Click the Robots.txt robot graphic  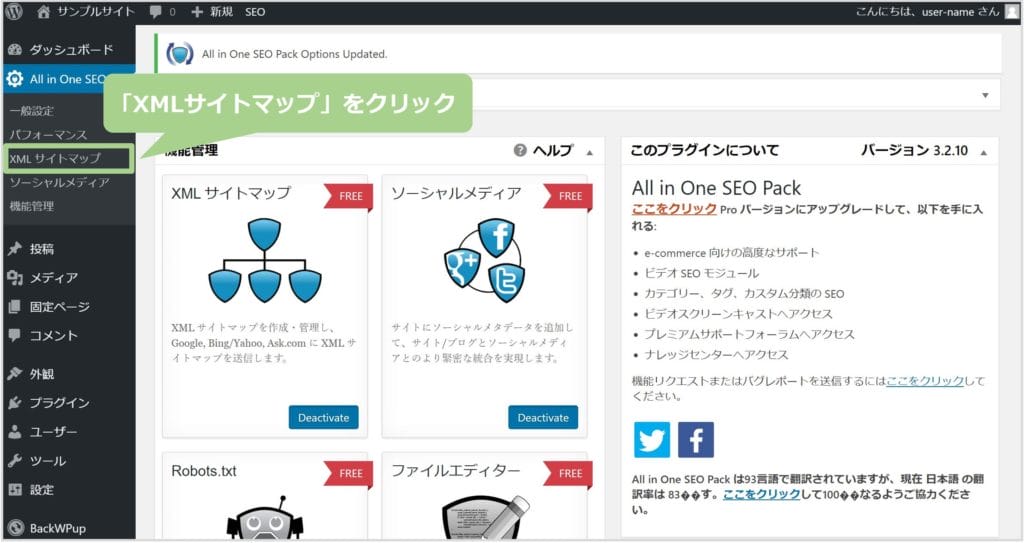coord(264,518)
